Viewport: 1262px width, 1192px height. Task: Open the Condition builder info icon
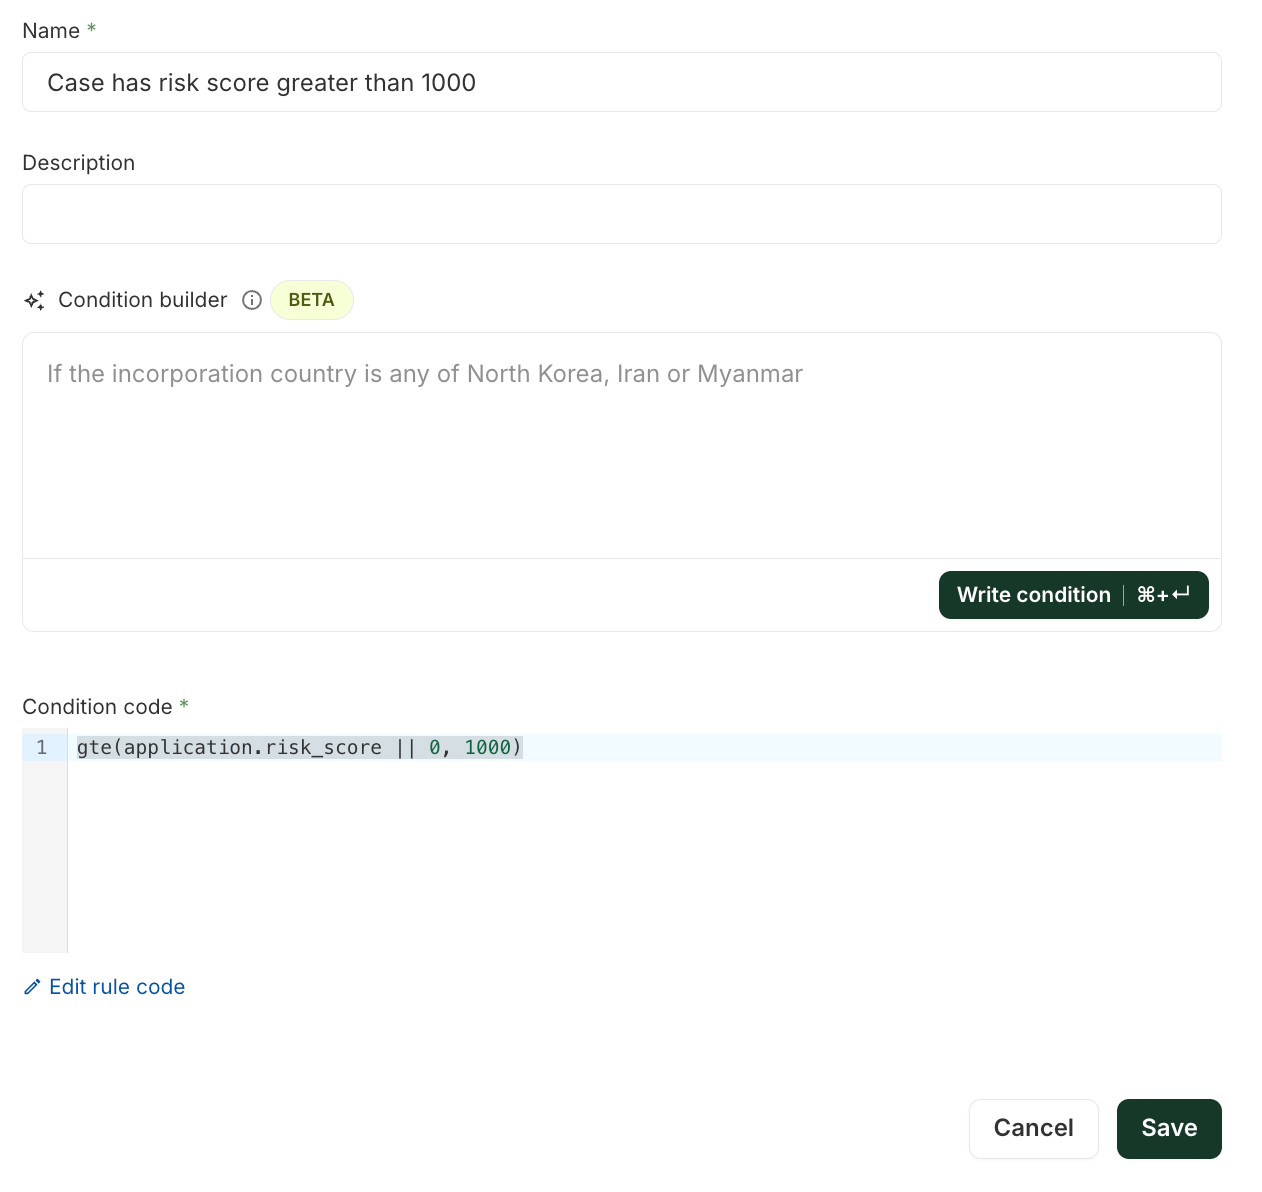(x=252, y=300)
